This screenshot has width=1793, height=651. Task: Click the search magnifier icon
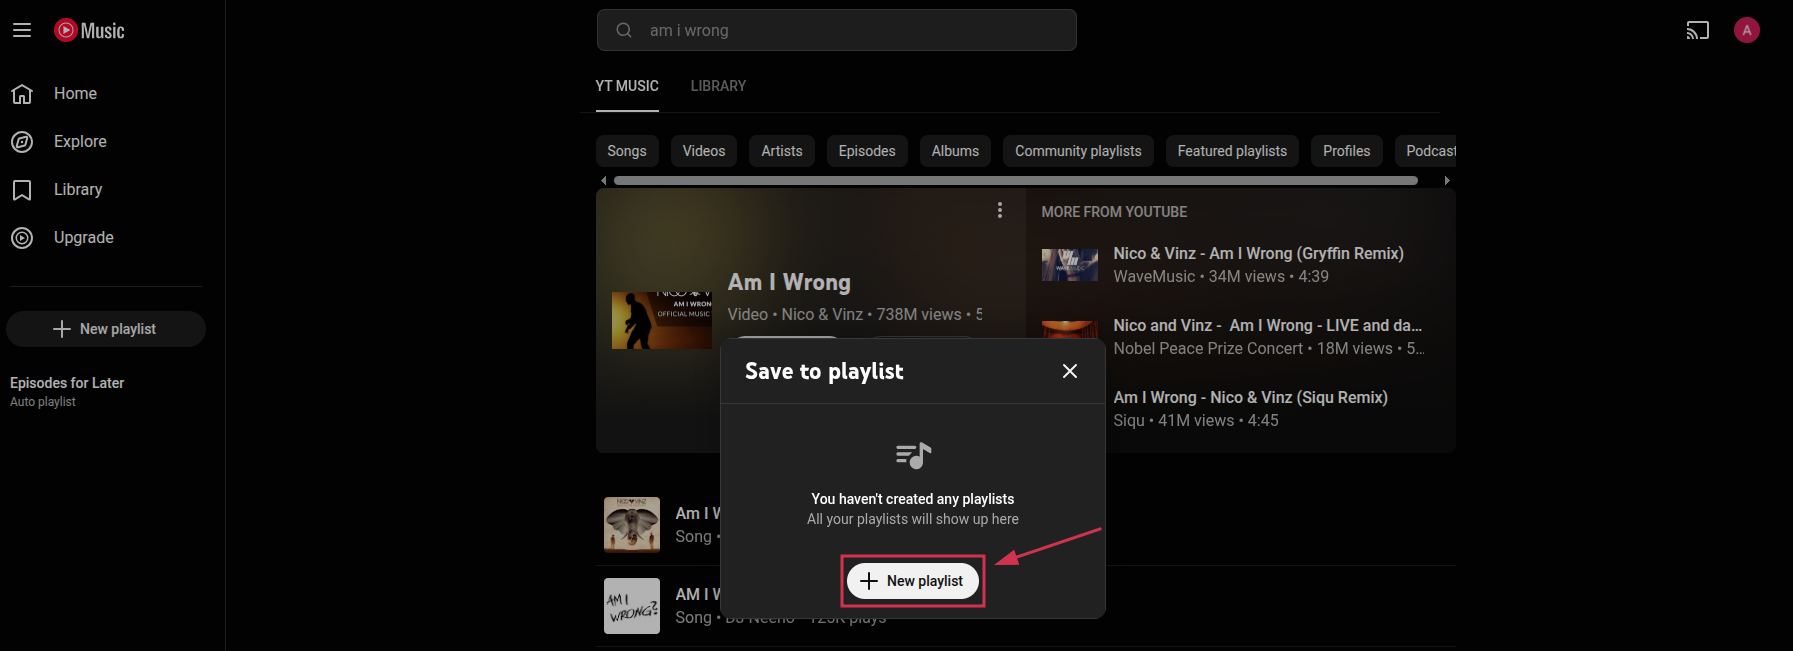click(x=624, y=30)
